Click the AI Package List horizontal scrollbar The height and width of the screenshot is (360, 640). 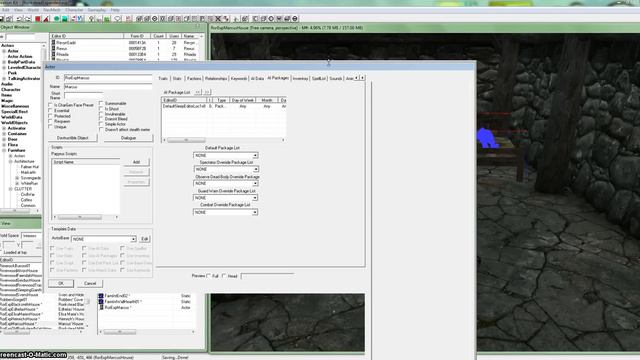pos(224,140)
